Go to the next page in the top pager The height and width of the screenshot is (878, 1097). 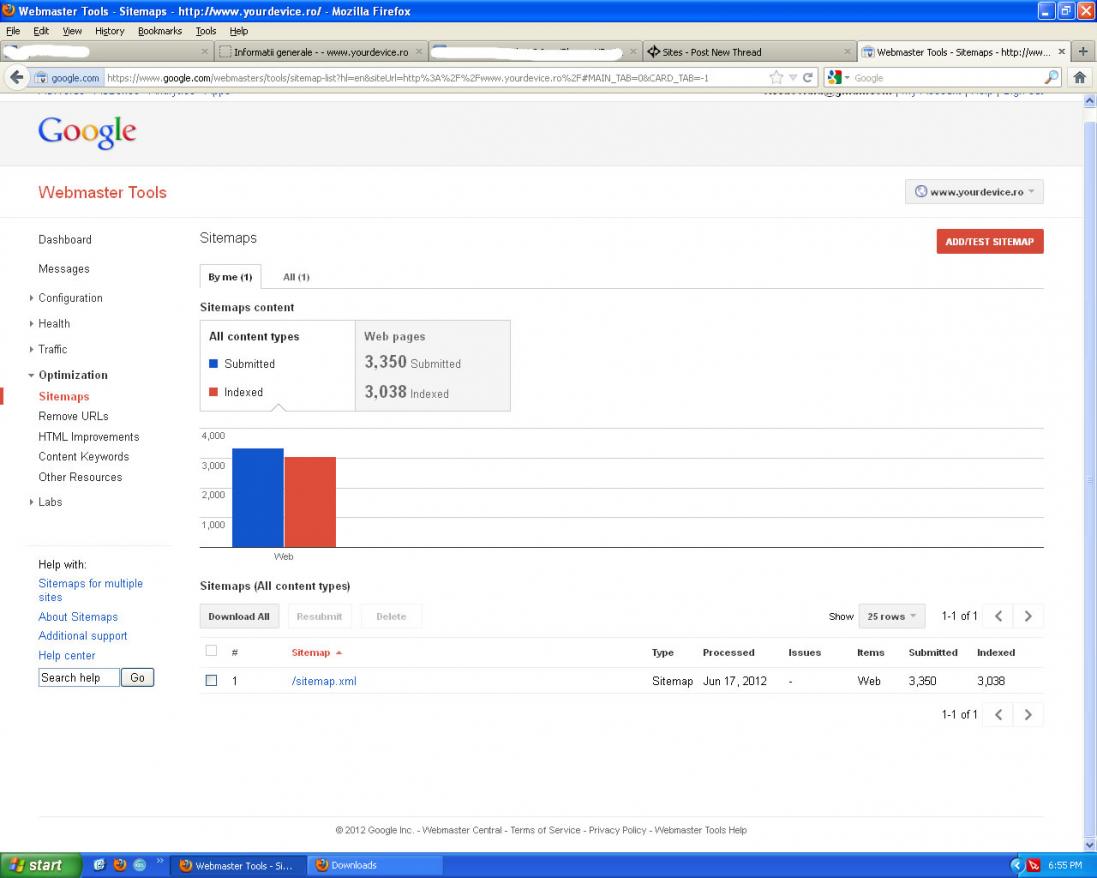pyautogui.click(x=1028, y=616)
